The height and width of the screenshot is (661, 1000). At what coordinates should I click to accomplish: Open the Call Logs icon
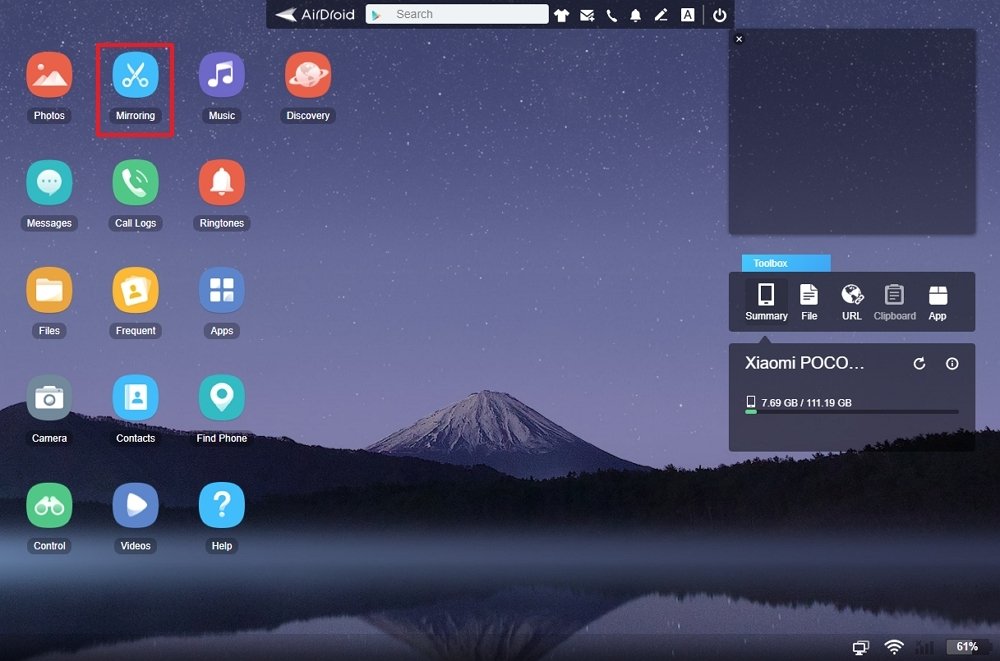tap(135, 182)
